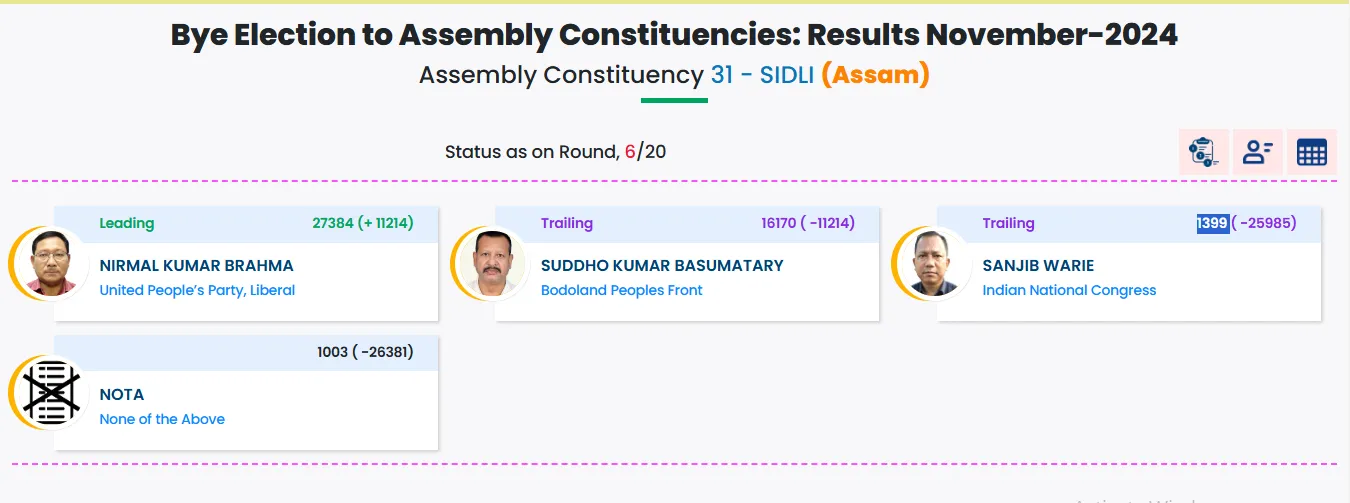Click the green Leading status label
Image resolution: width=1350 pixels, height=503 pixels.
[127, 223]
